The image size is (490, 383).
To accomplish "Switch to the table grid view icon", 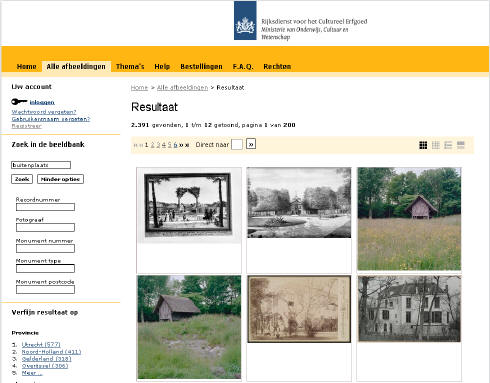I will point(436,145).
